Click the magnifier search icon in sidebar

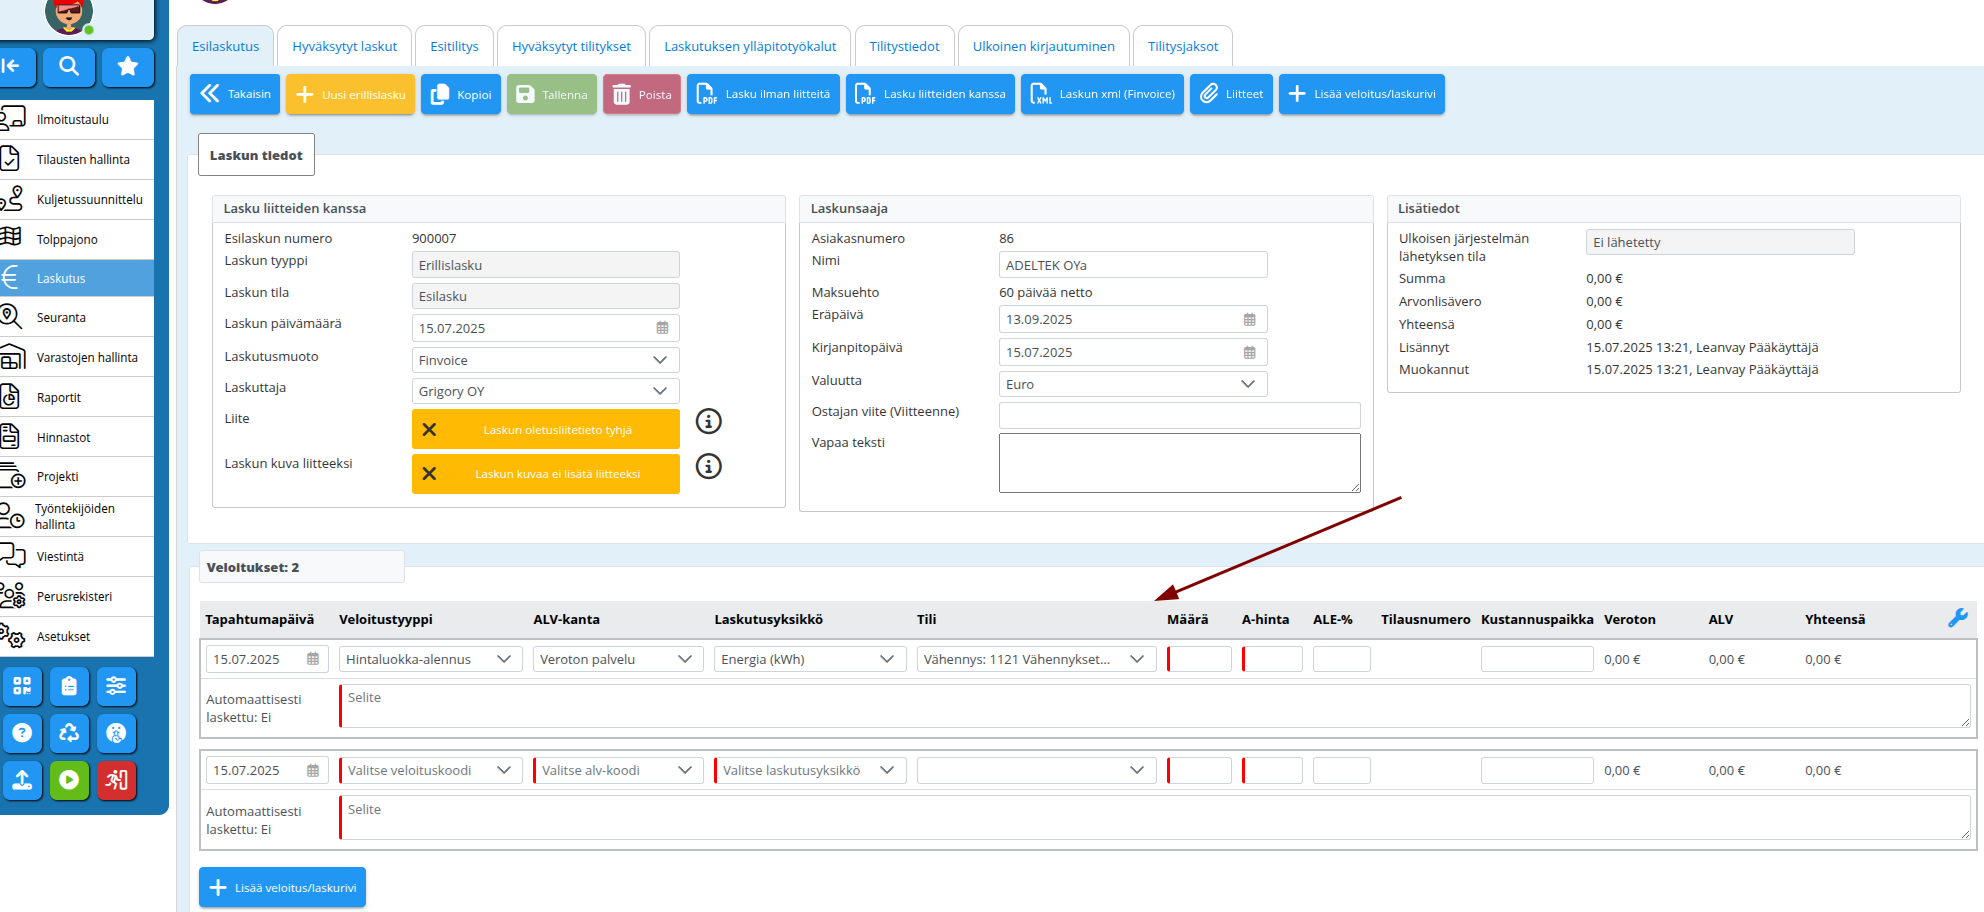(69, 67)
